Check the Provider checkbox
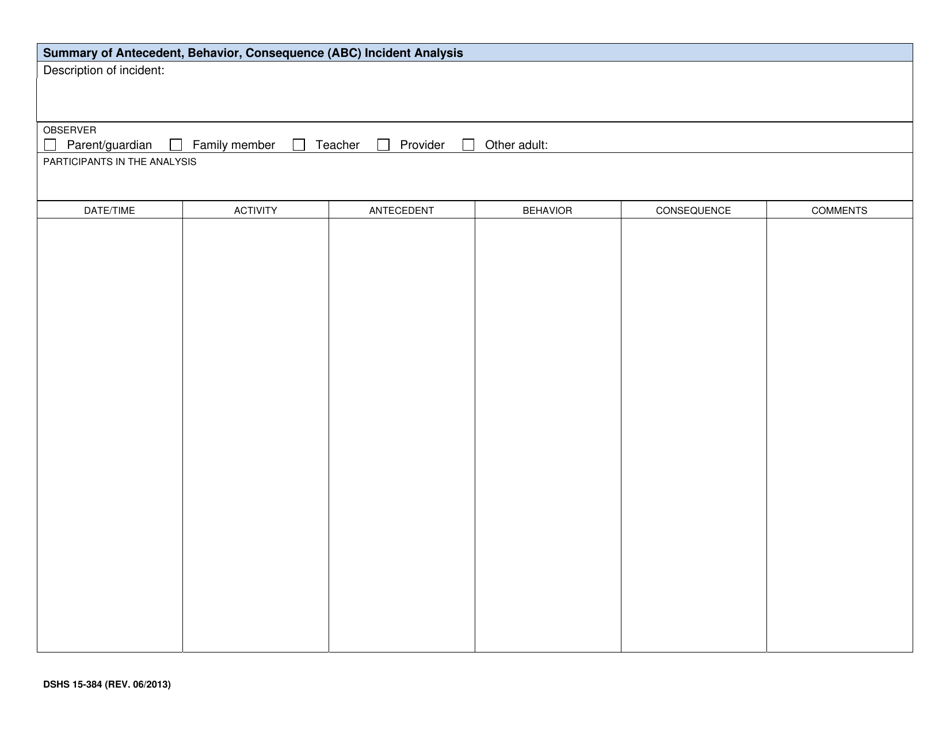 tap(381, 144)
